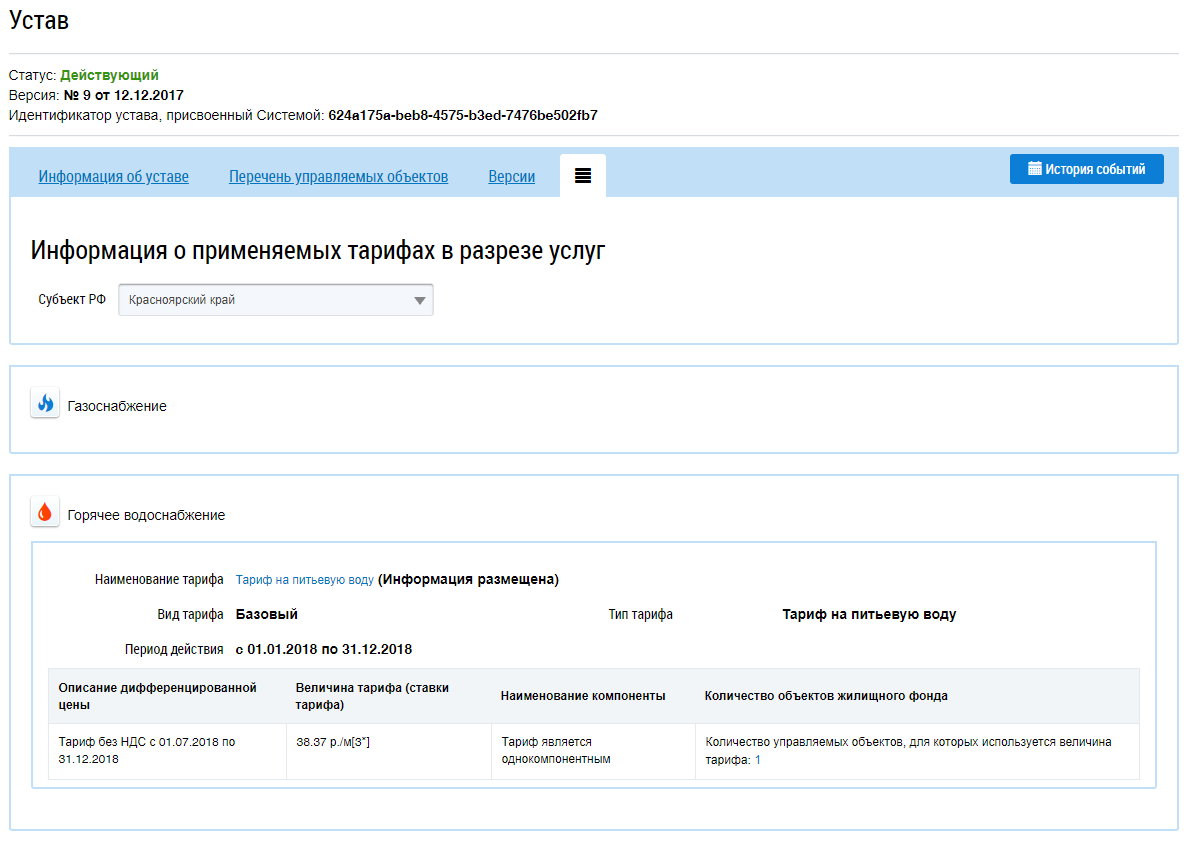
Task: Expand the Субъект РФ dropdown
Action: 276,299
